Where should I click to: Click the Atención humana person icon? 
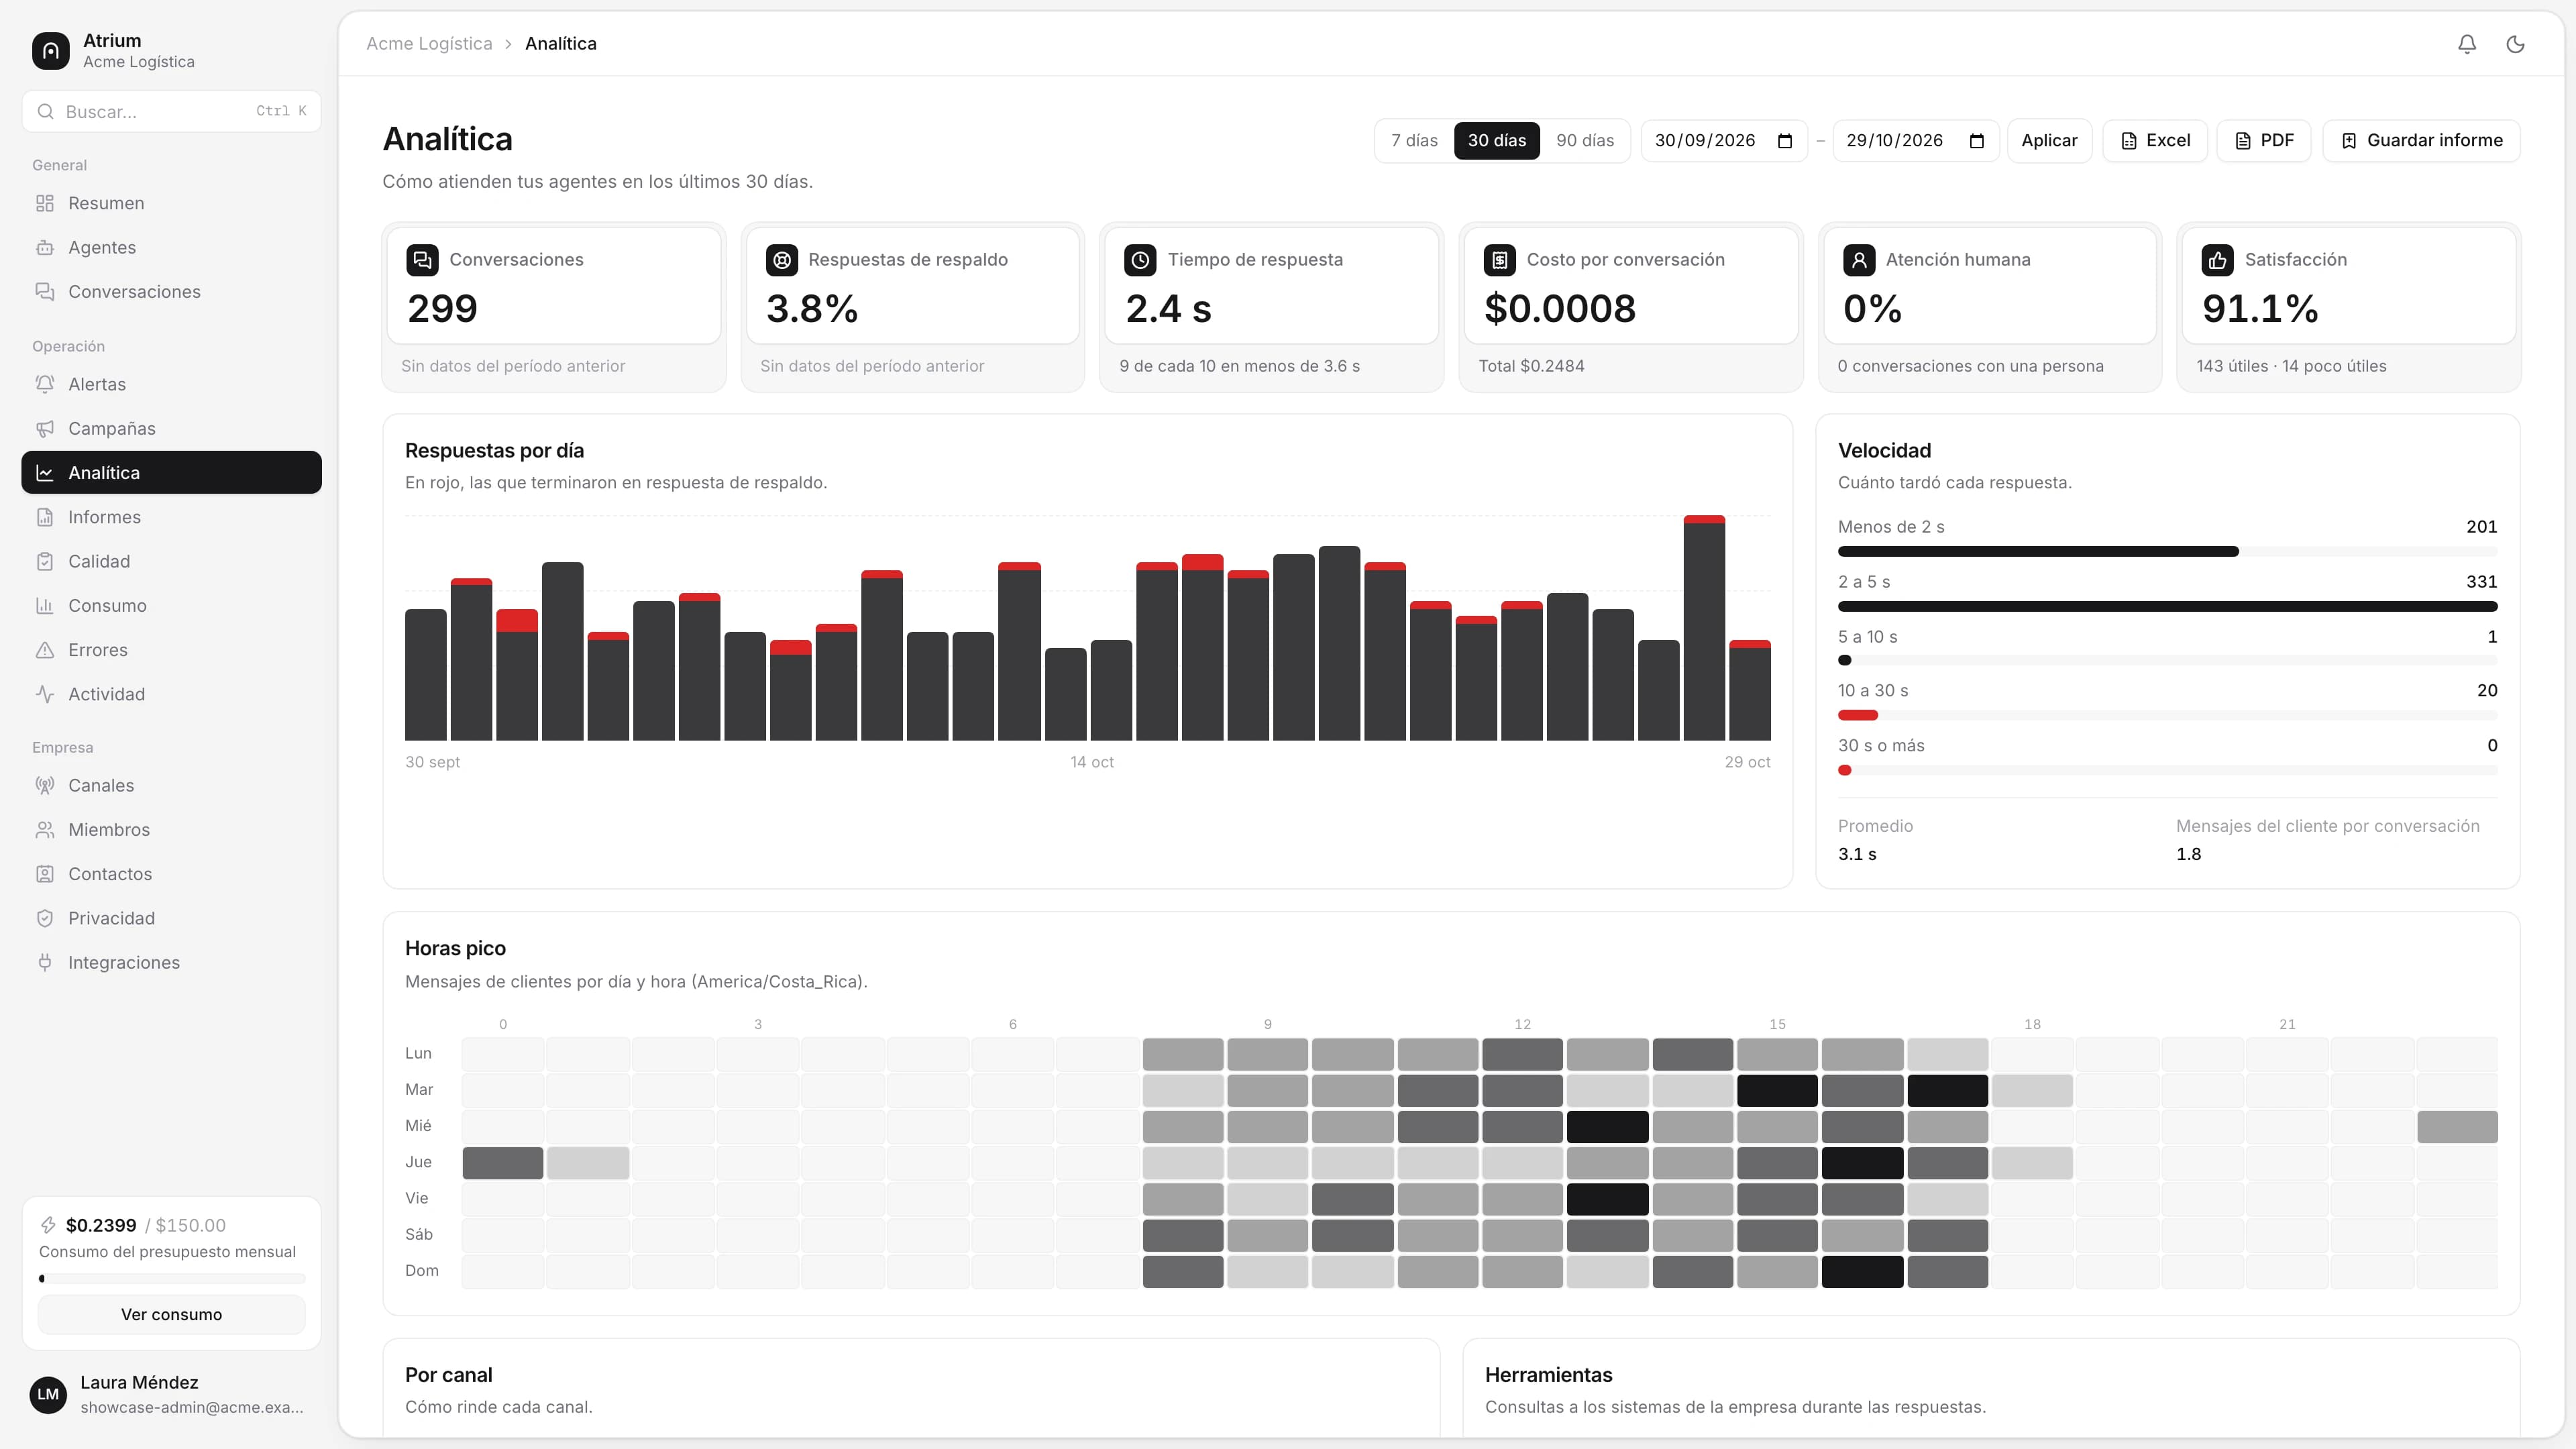coord(1858,260)
